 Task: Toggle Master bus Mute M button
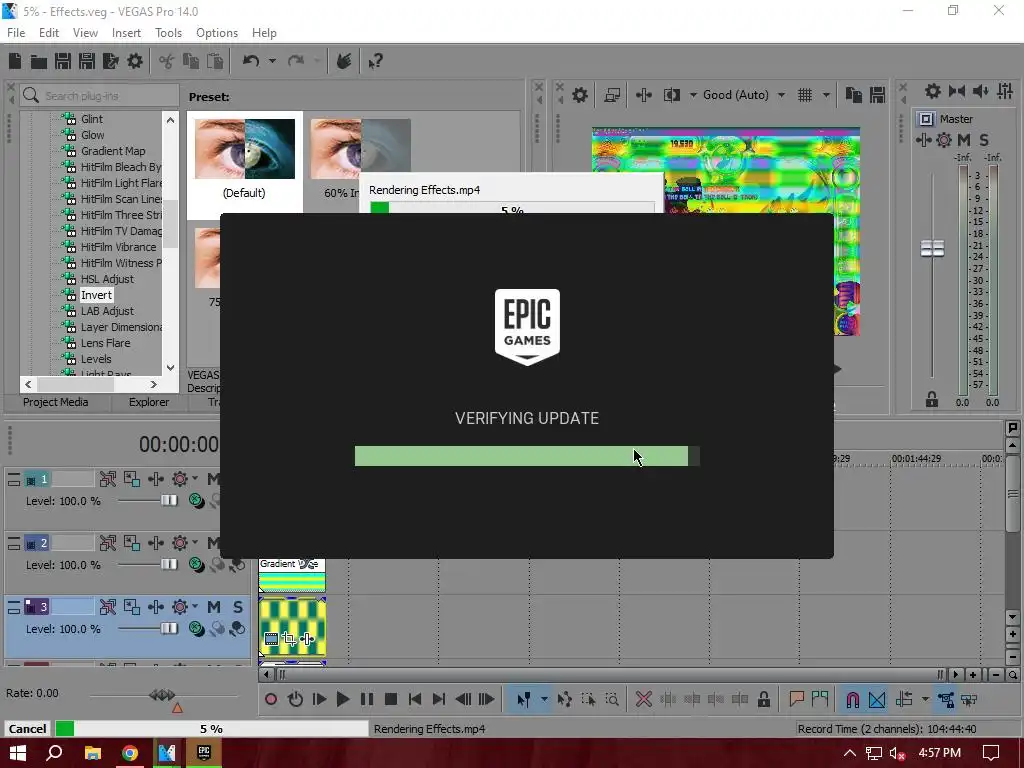pos(964,140)
